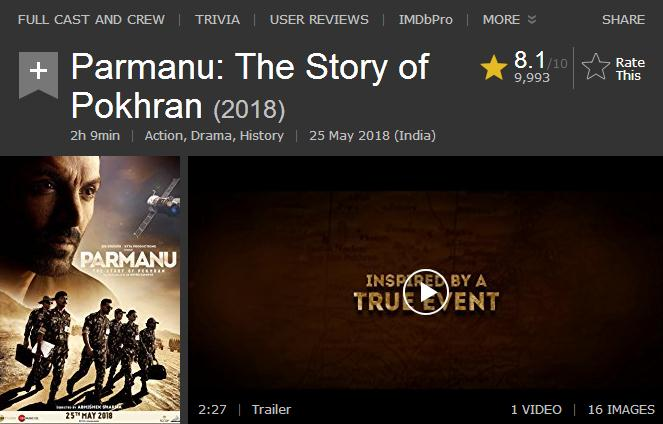Click the Rate This text
663x424 pixels.
[x=630, y=69]
